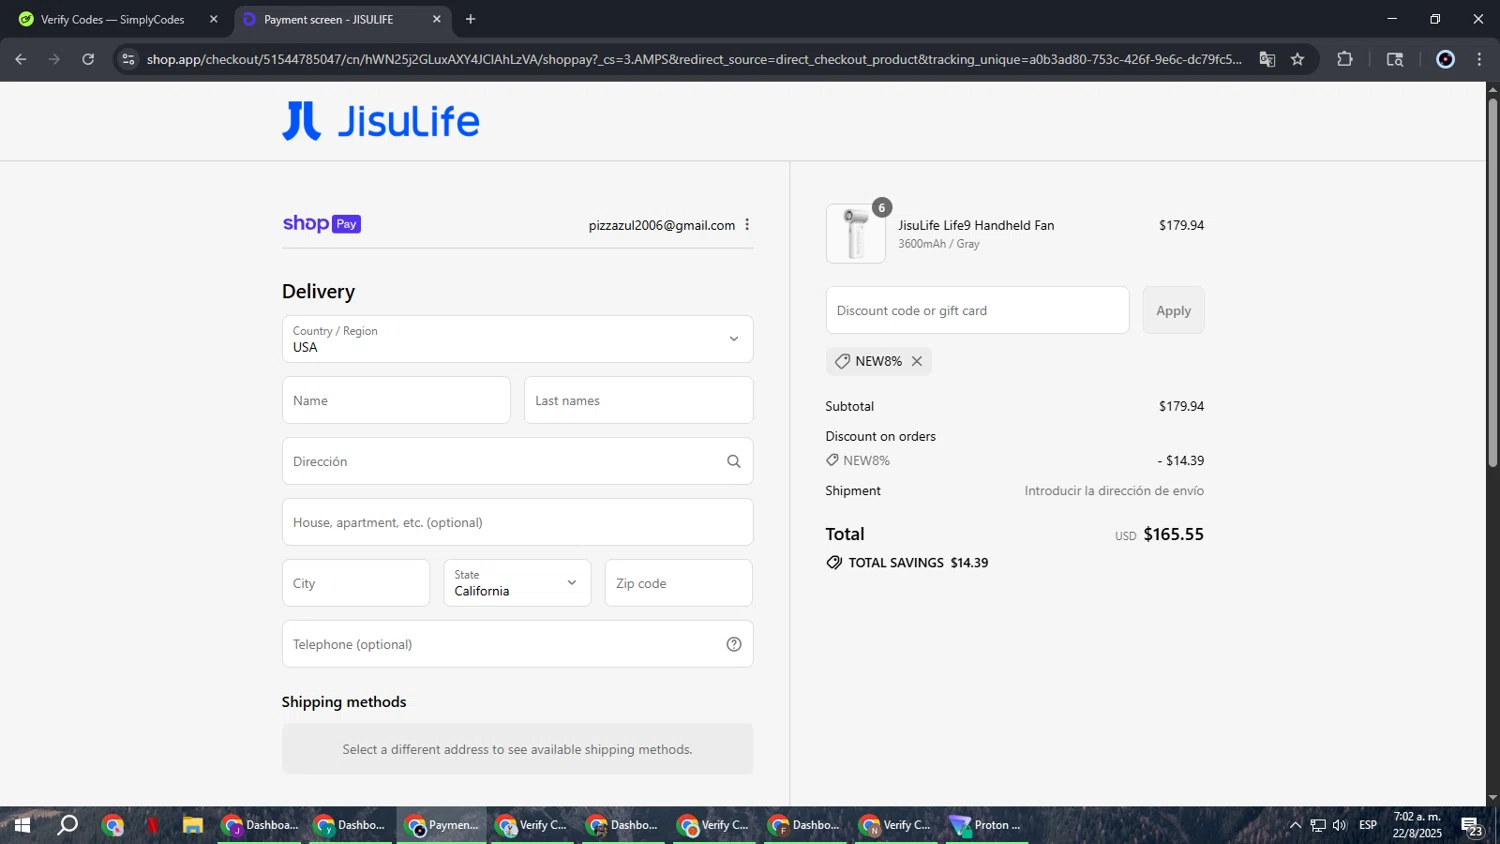View site information icon in address bar

tap(128, 59)
